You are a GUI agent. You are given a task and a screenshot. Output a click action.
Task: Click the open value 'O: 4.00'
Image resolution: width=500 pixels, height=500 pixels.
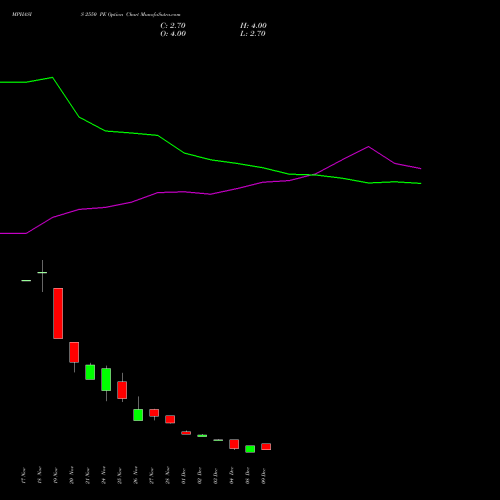point(173,34)
